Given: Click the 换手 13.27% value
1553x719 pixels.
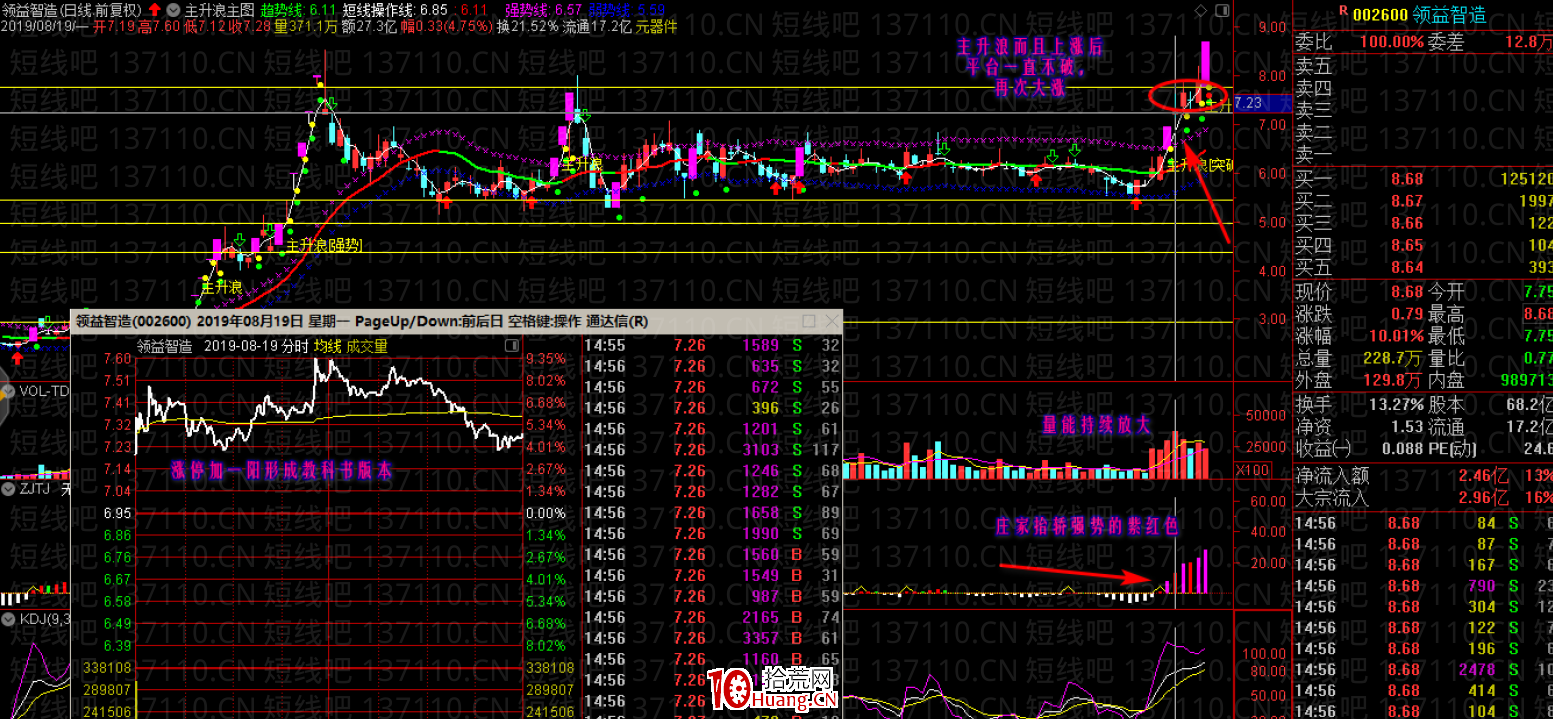Looking at the screenshot, I should tap(1394, 405).
